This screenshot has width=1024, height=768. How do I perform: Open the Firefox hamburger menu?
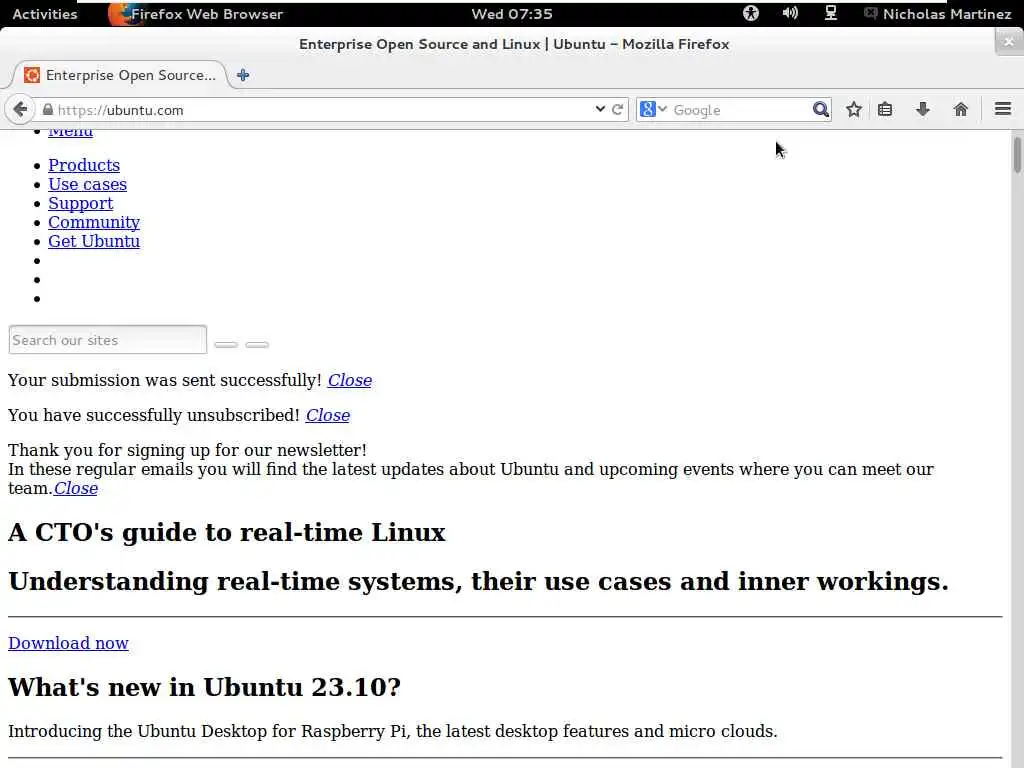[1002, 109]
